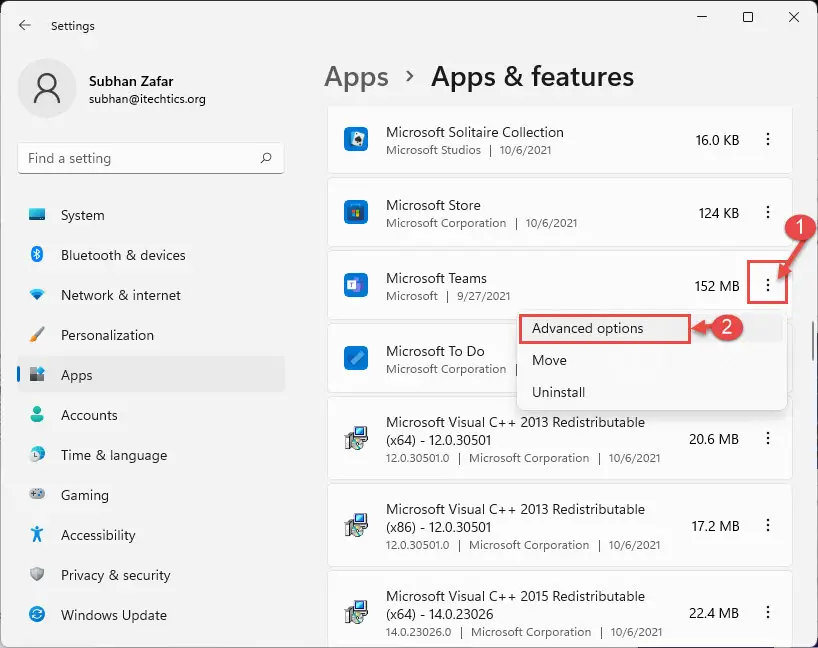
Task: Click the 16.0 KB size value
Action: click(x=717, y=140)
